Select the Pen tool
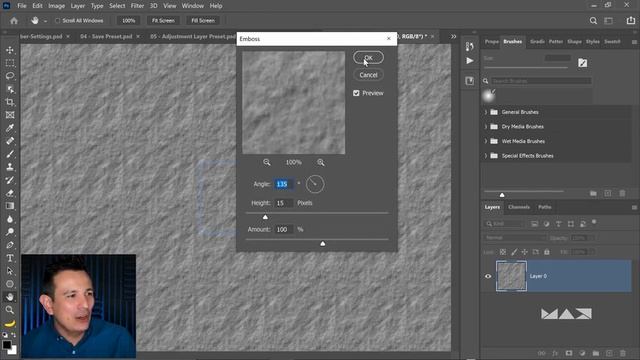This screenshot has width=640, height=360. (x=10, y=245)
